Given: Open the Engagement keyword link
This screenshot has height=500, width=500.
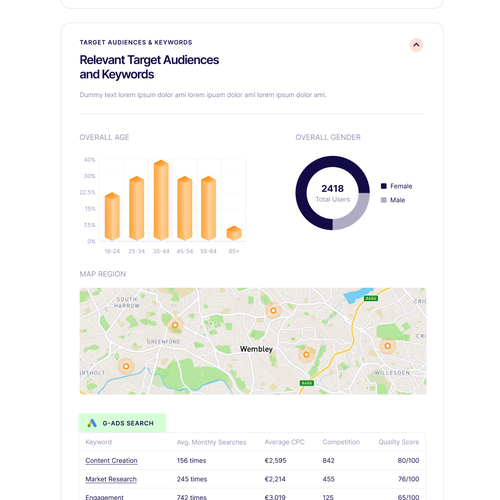Looking at the screenshot, I should tap(104, 497).
